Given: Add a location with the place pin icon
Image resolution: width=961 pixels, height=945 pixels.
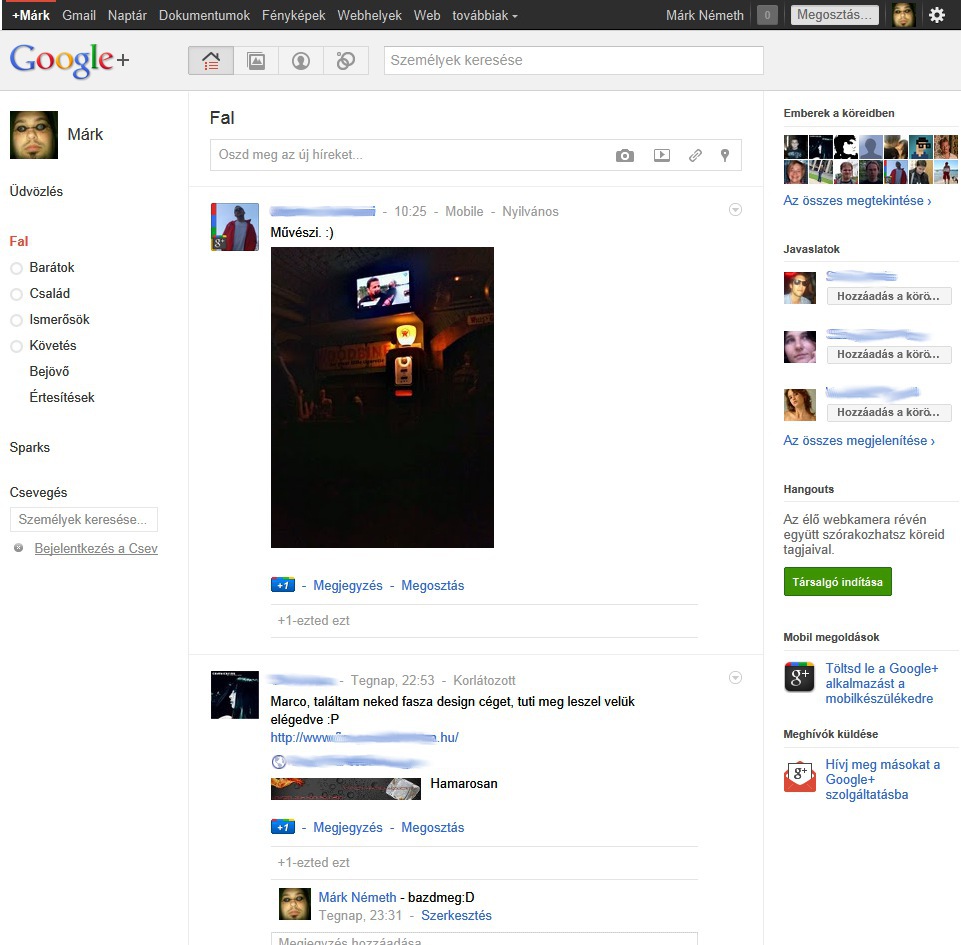Looking at the screenshot, I should point(725,156).
